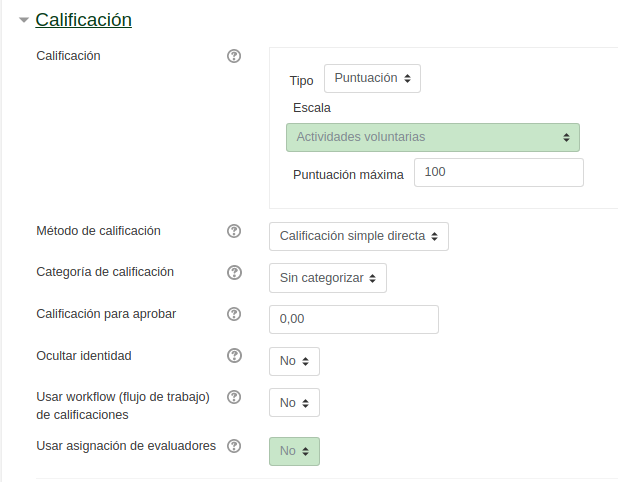Open help icon for Calificación para aprobar
This screenshot has width=618, height=482.
click(x=234, y=314)
